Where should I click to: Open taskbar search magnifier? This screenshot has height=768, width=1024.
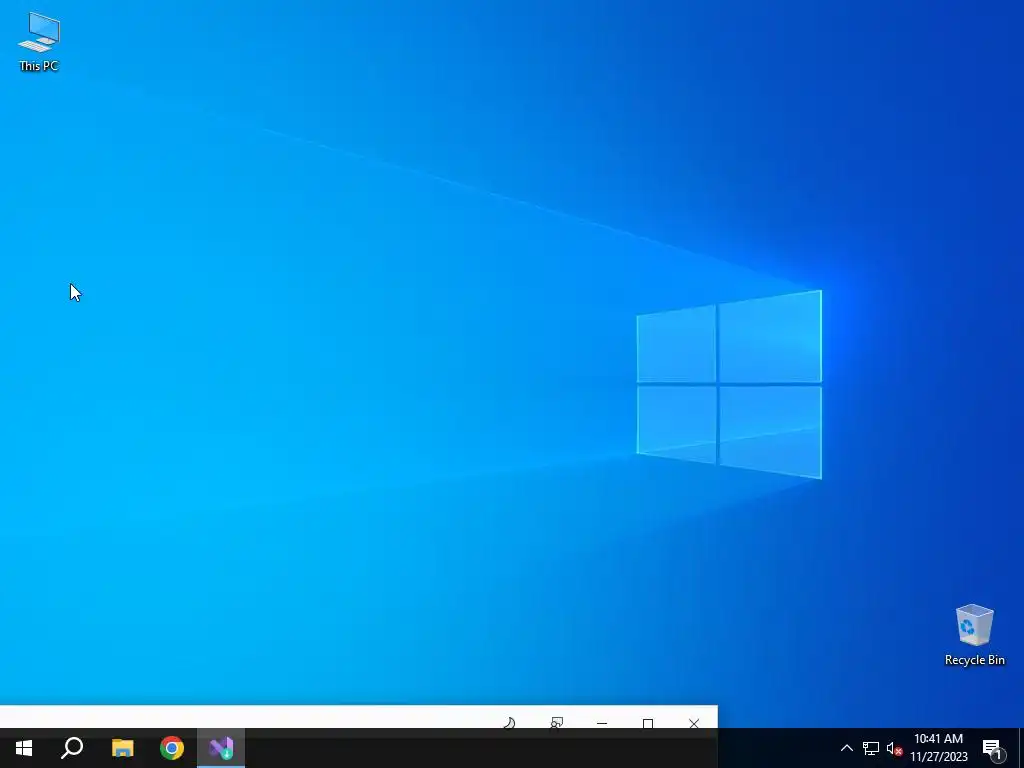(x=72, y=748)
